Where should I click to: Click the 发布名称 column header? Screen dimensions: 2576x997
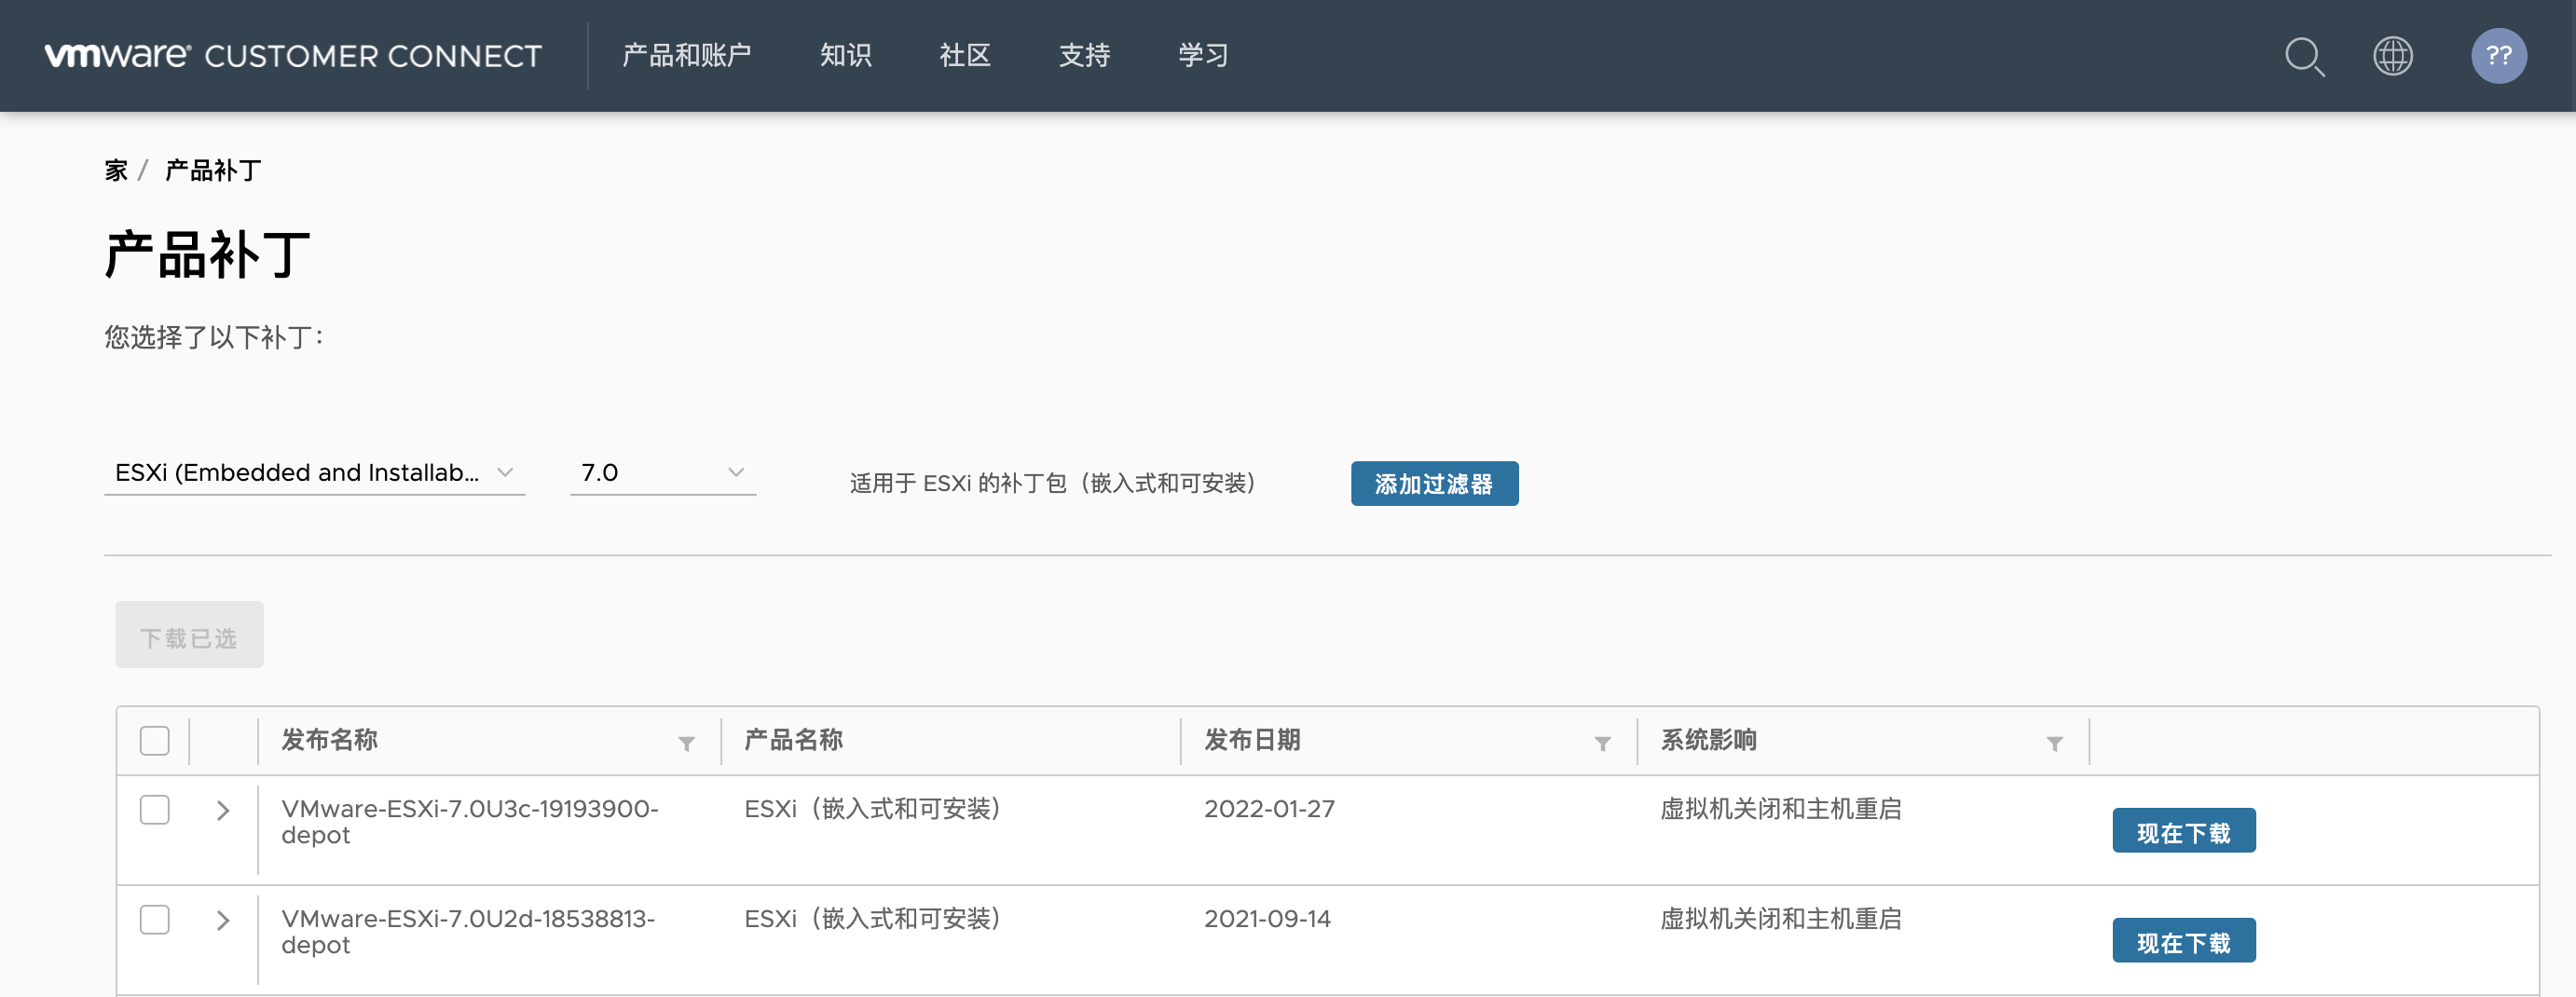[x=329, y=740]
